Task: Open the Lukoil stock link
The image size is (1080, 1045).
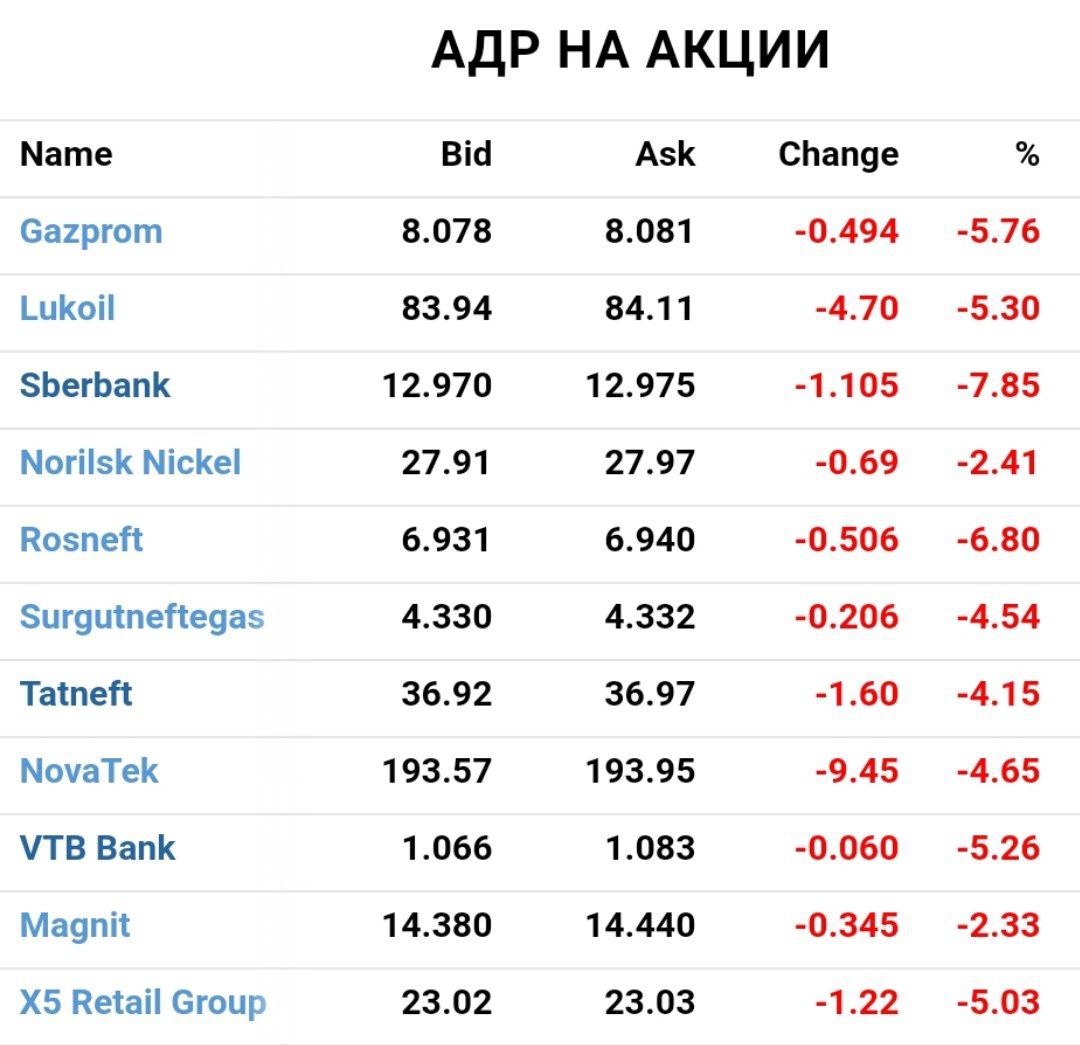Action: pyautogui.click(x=67, y=308)
